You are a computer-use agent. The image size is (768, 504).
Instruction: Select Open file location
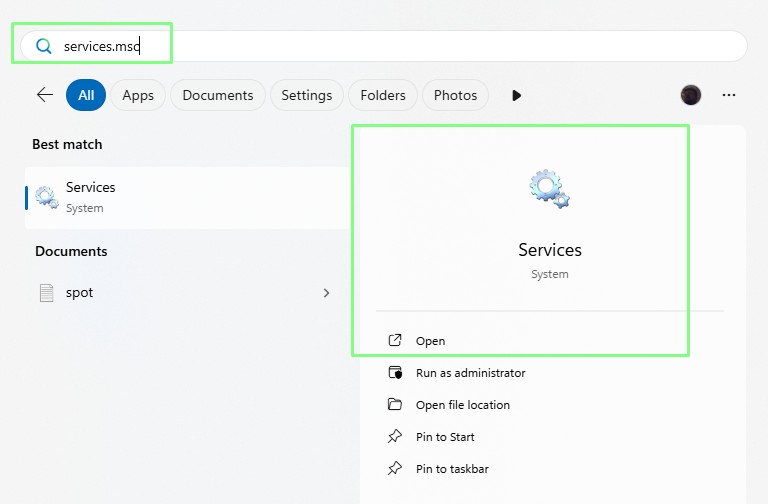(462, 405)
